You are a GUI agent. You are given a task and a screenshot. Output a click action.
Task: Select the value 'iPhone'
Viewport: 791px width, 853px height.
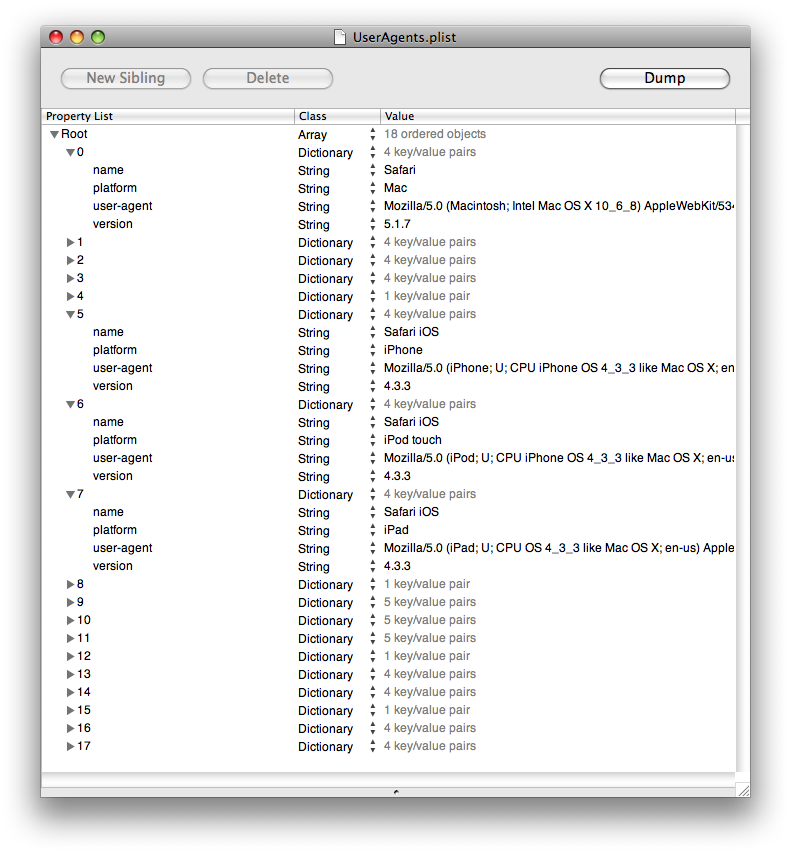(x=403, y=350)
